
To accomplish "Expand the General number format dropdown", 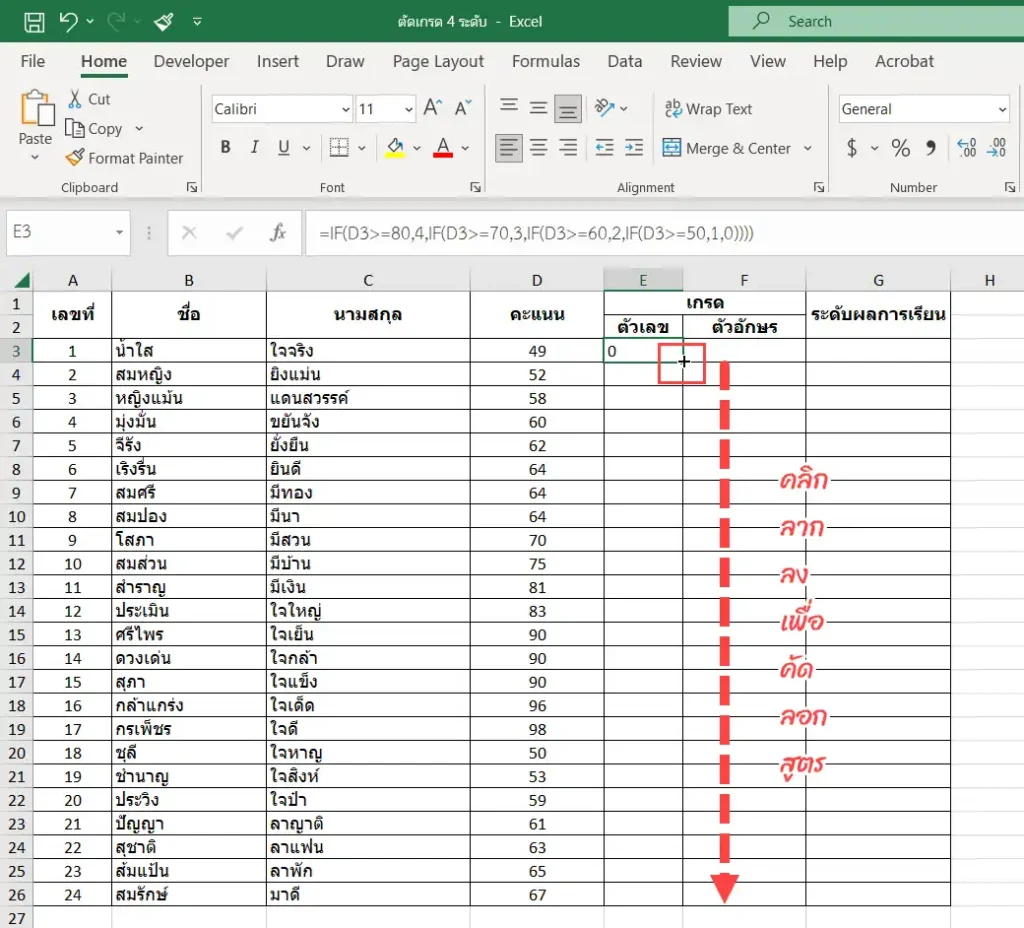I will [1002, 110].
